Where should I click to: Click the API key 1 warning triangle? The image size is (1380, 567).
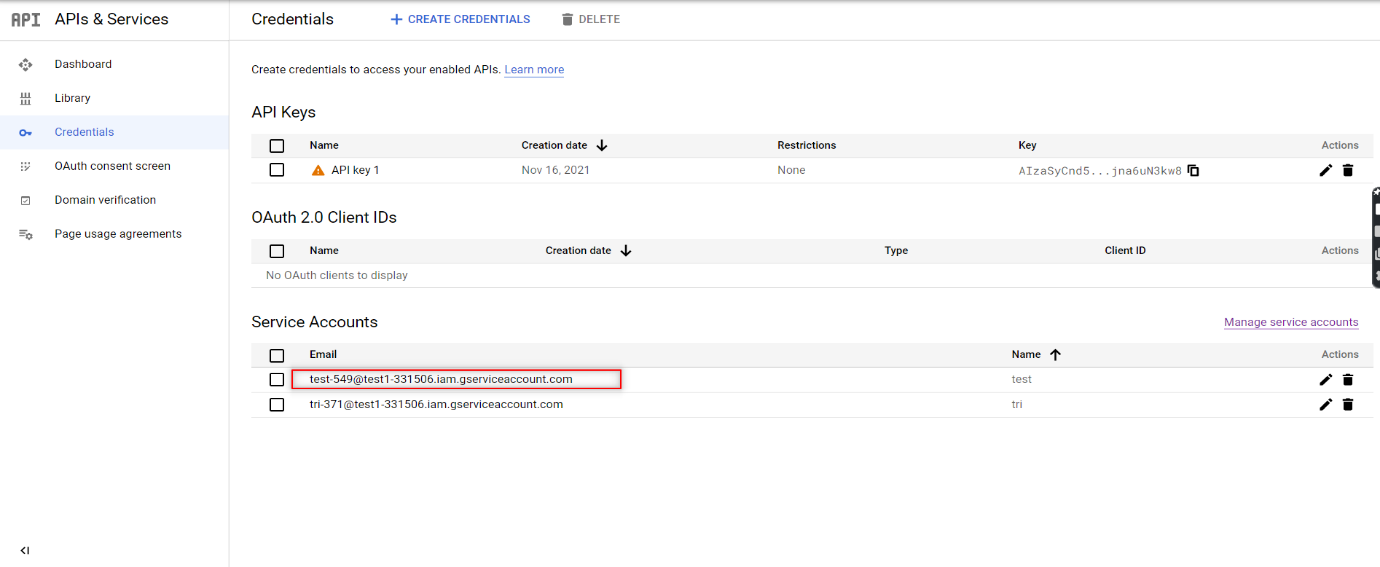(318, 171)
